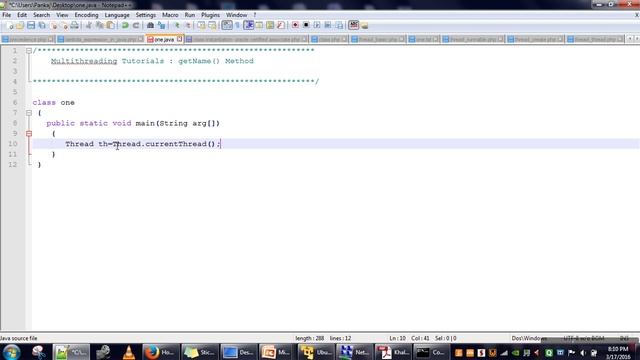The height and width of the screenshot is (360, 640).
Task: Click the Playback recorded macro icon
Action: [x=317, y=25]
